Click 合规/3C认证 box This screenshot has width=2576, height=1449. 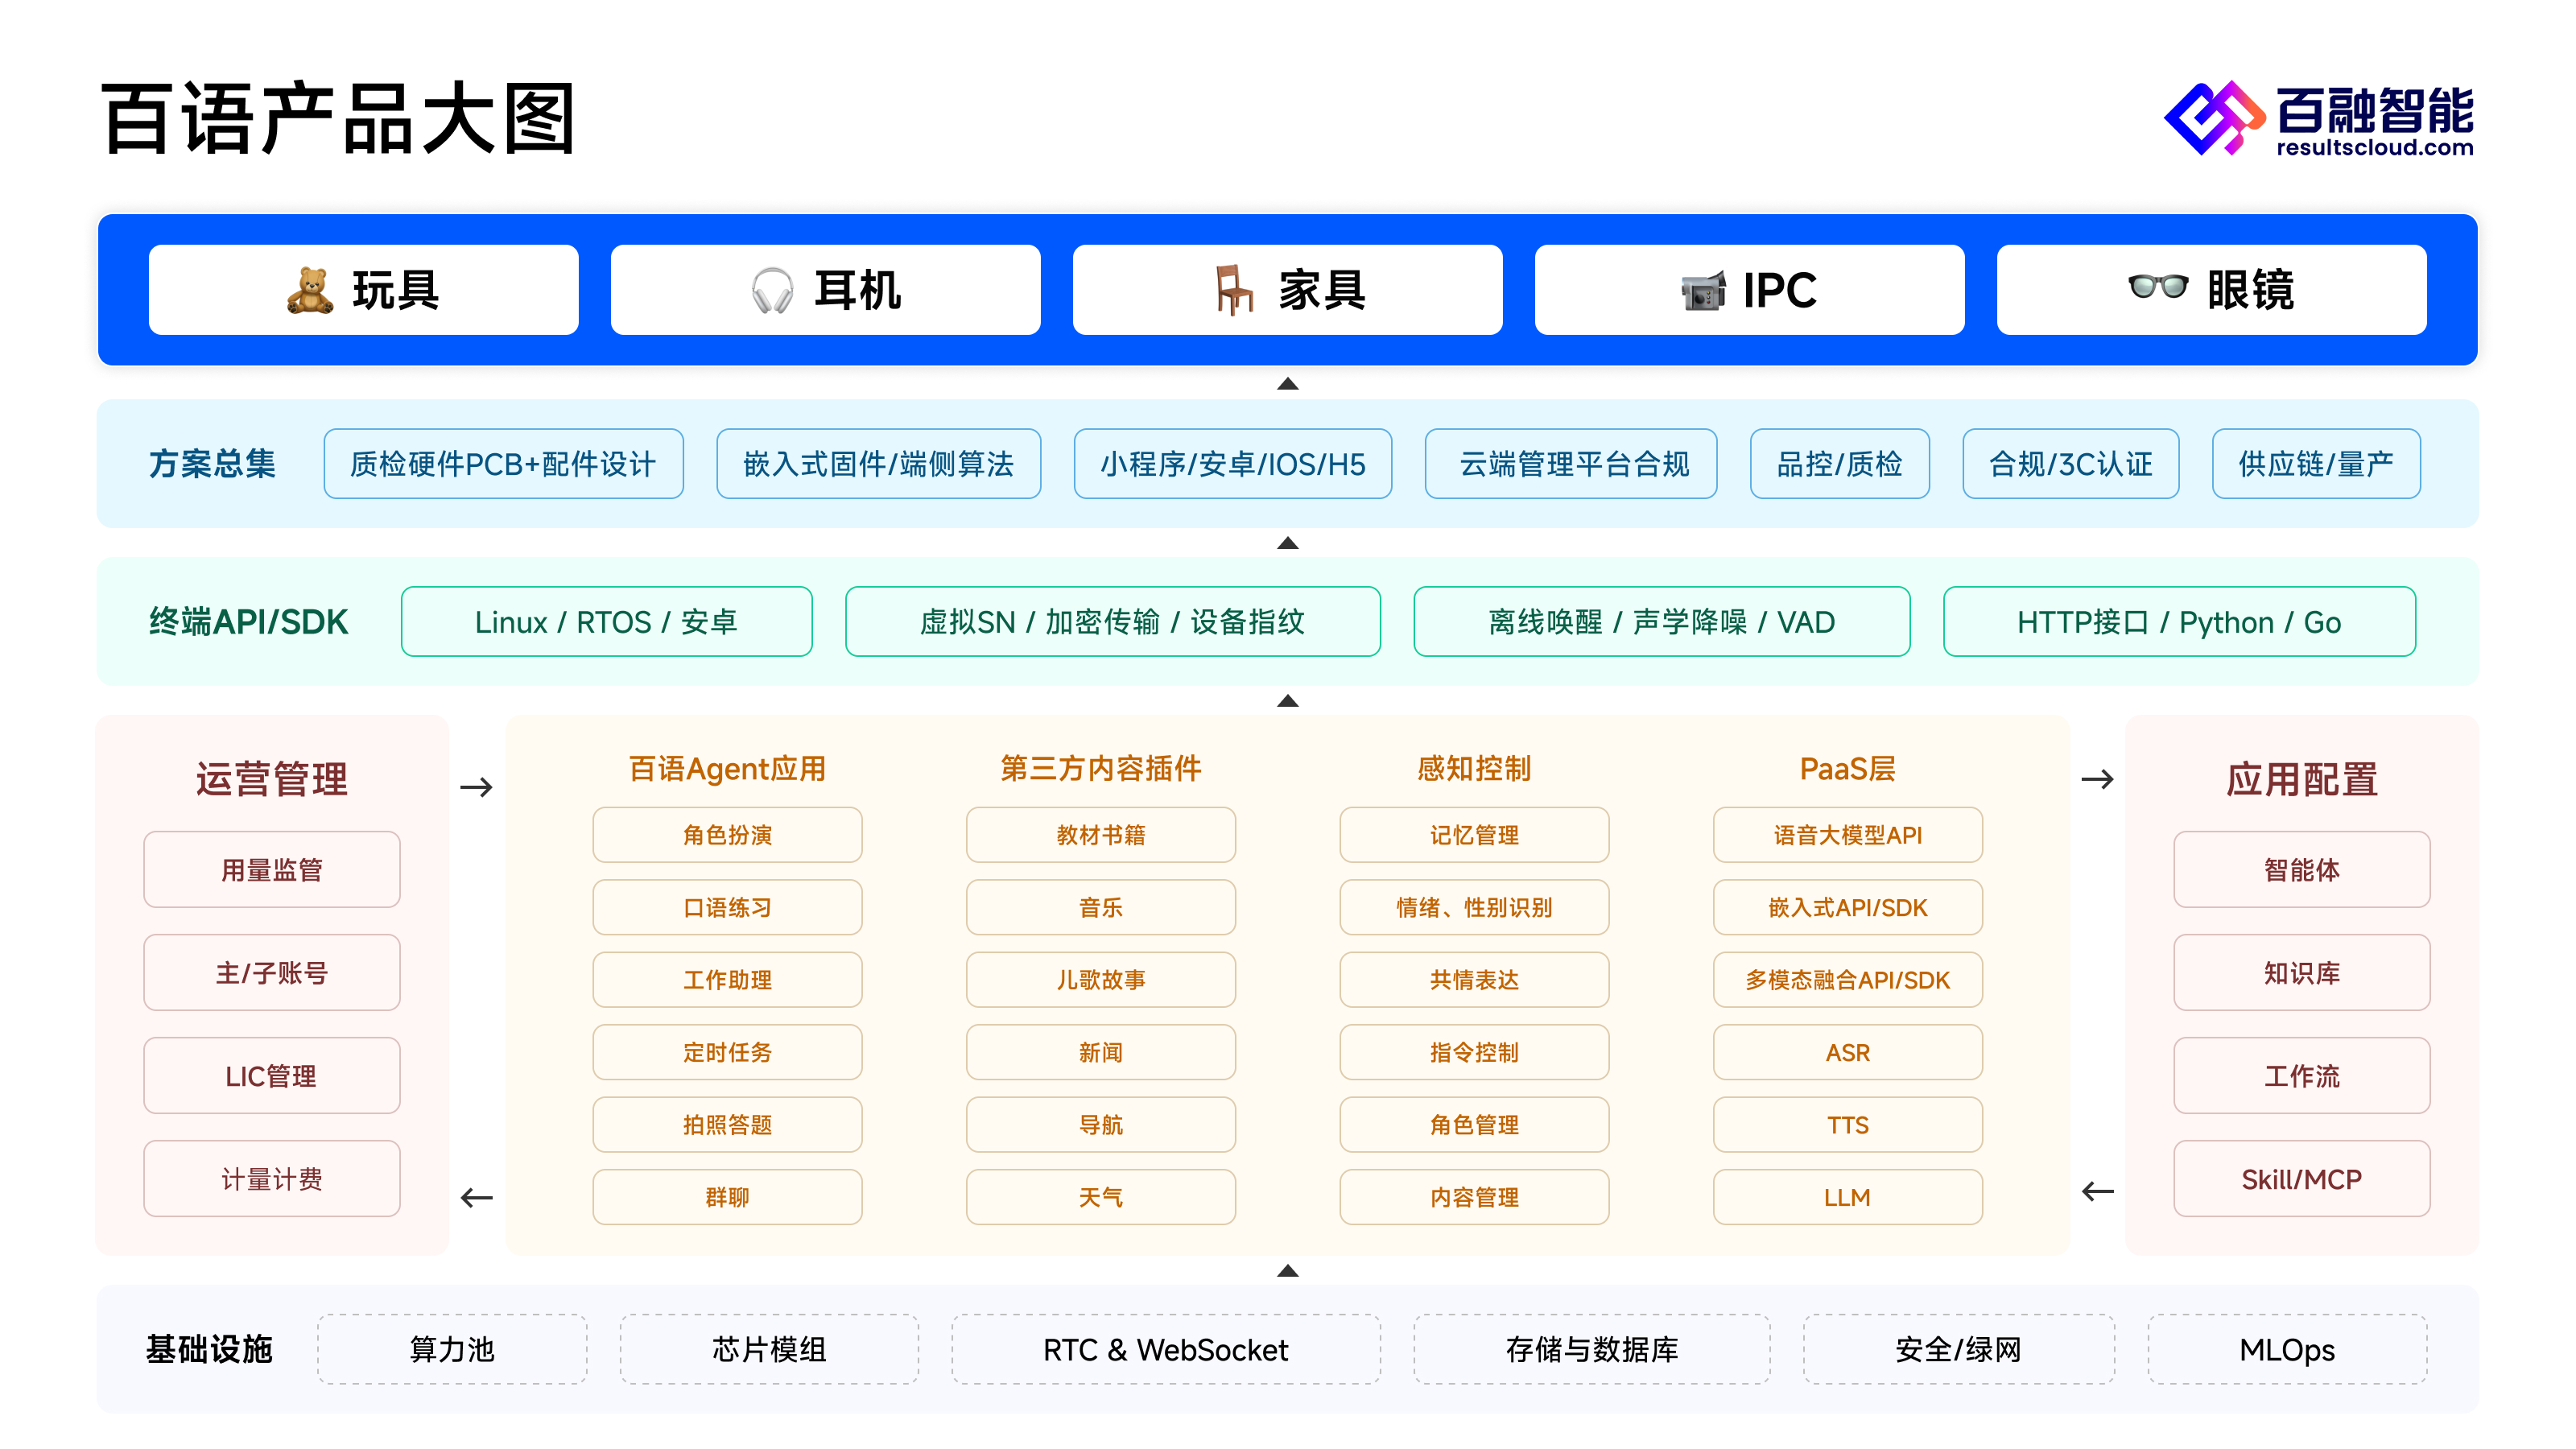[x=2071, y=464]
